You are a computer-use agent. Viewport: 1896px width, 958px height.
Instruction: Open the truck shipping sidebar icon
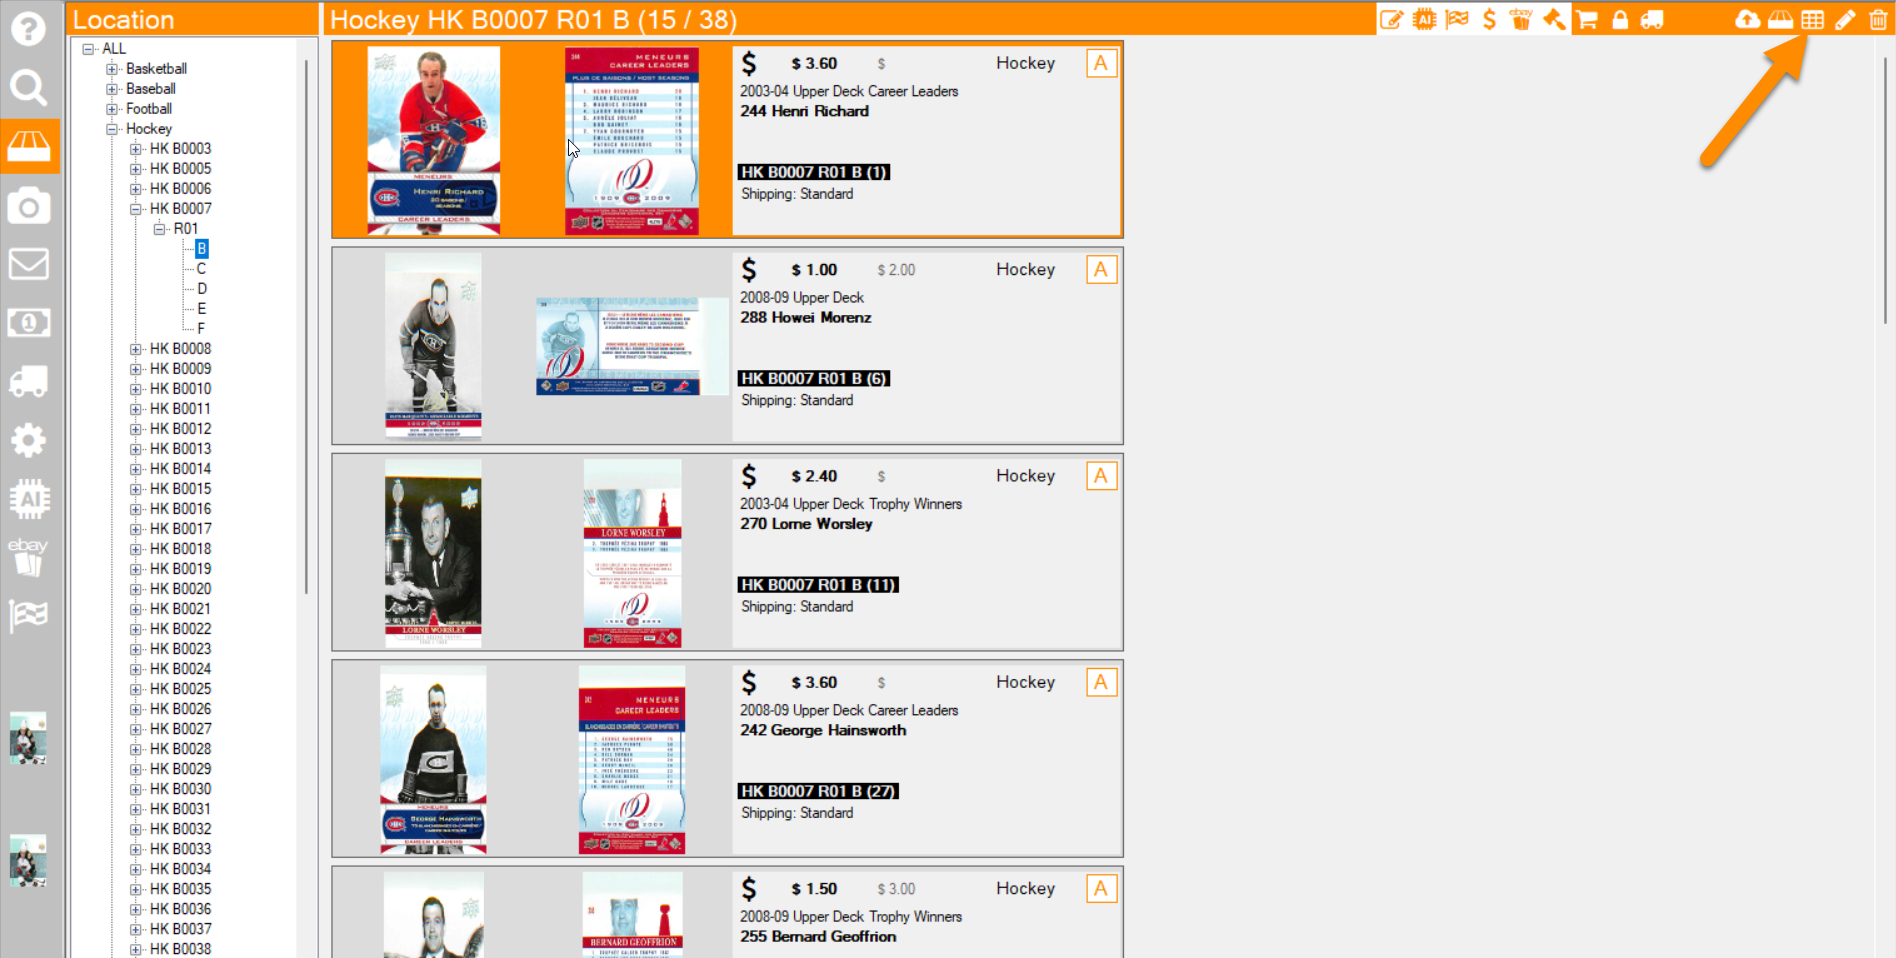tap(28, 381)
